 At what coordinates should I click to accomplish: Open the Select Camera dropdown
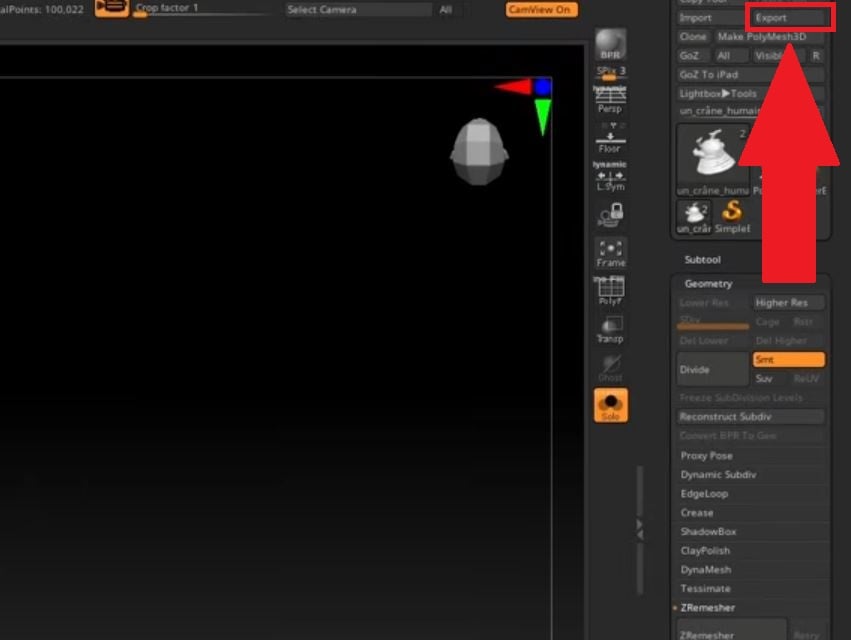click(358, 10)
